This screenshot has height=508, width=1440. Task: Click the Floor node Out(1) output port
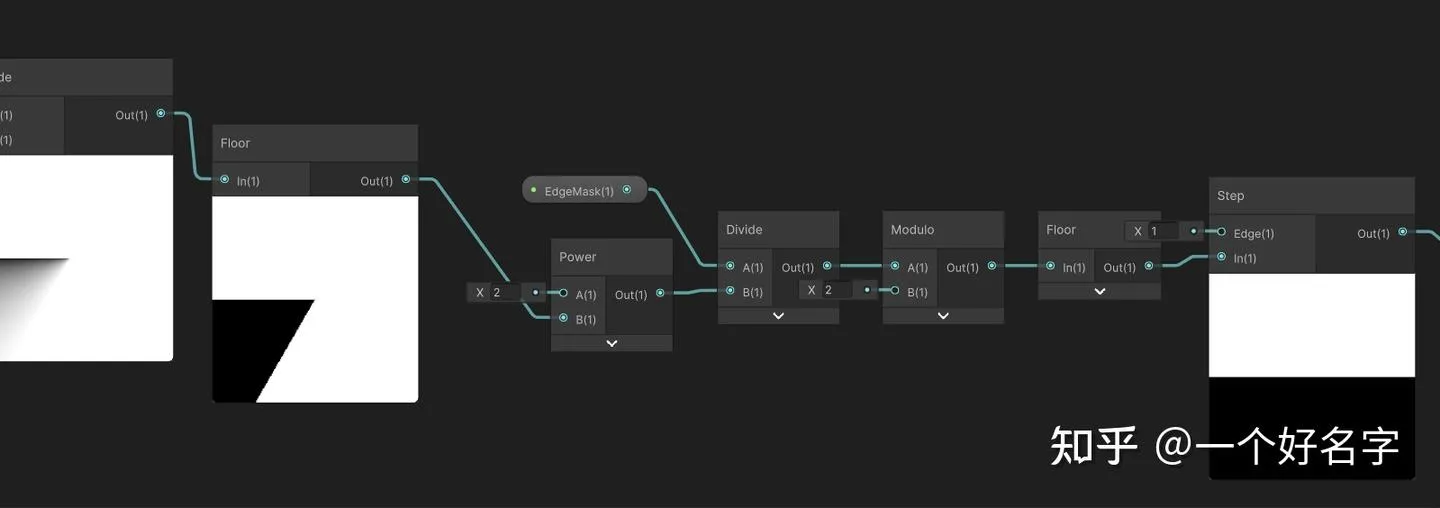[x=405, y=180]
